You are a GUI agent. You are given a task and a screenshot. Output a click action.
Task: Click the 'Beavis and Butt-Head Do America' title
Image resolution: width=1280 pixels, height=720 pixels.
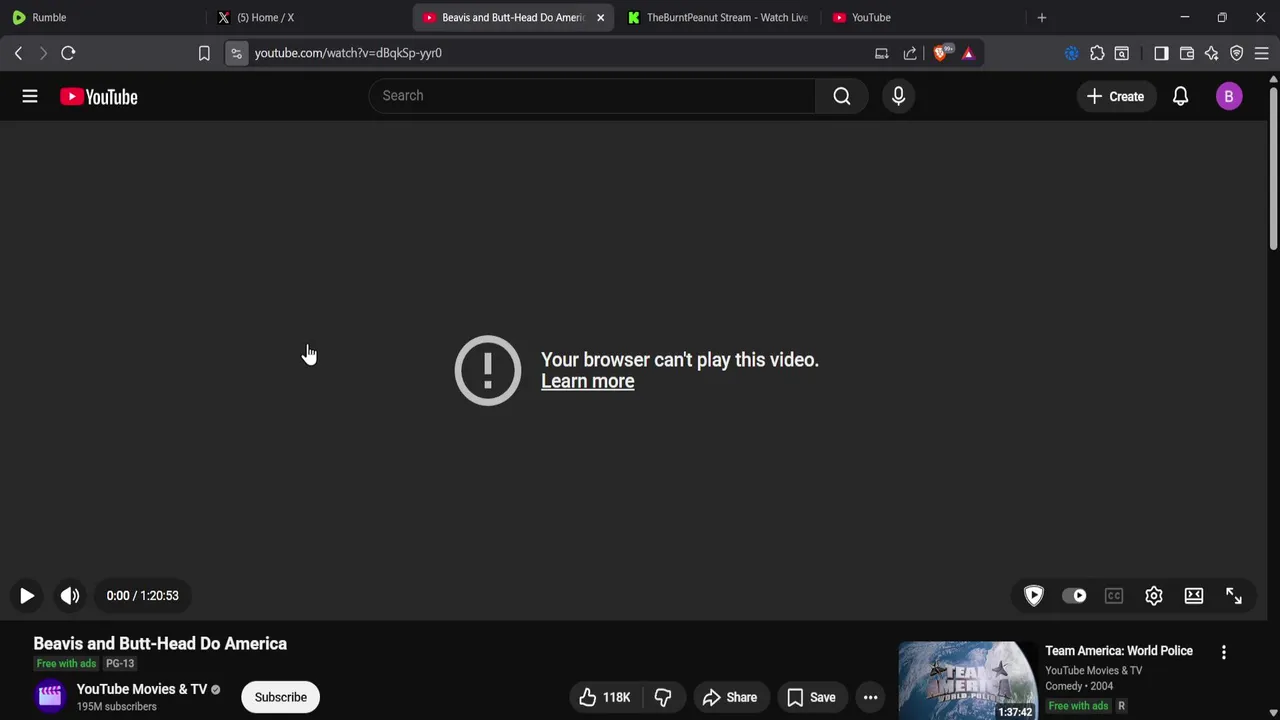point(160,644)
